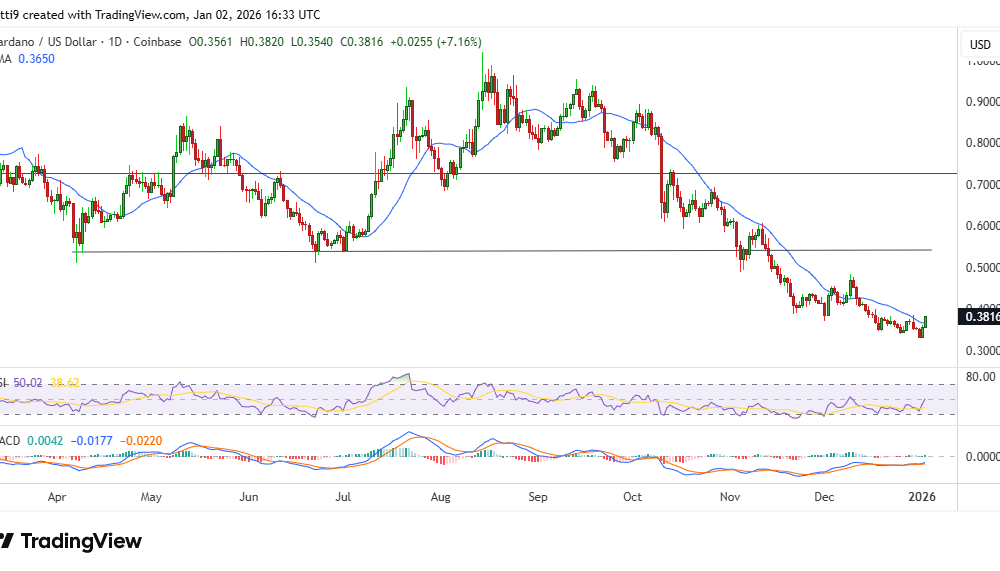This screenshot has width=1000, height=571.
Task: Click the MACD histogram value 0.0042
Action: click(44, 440)
